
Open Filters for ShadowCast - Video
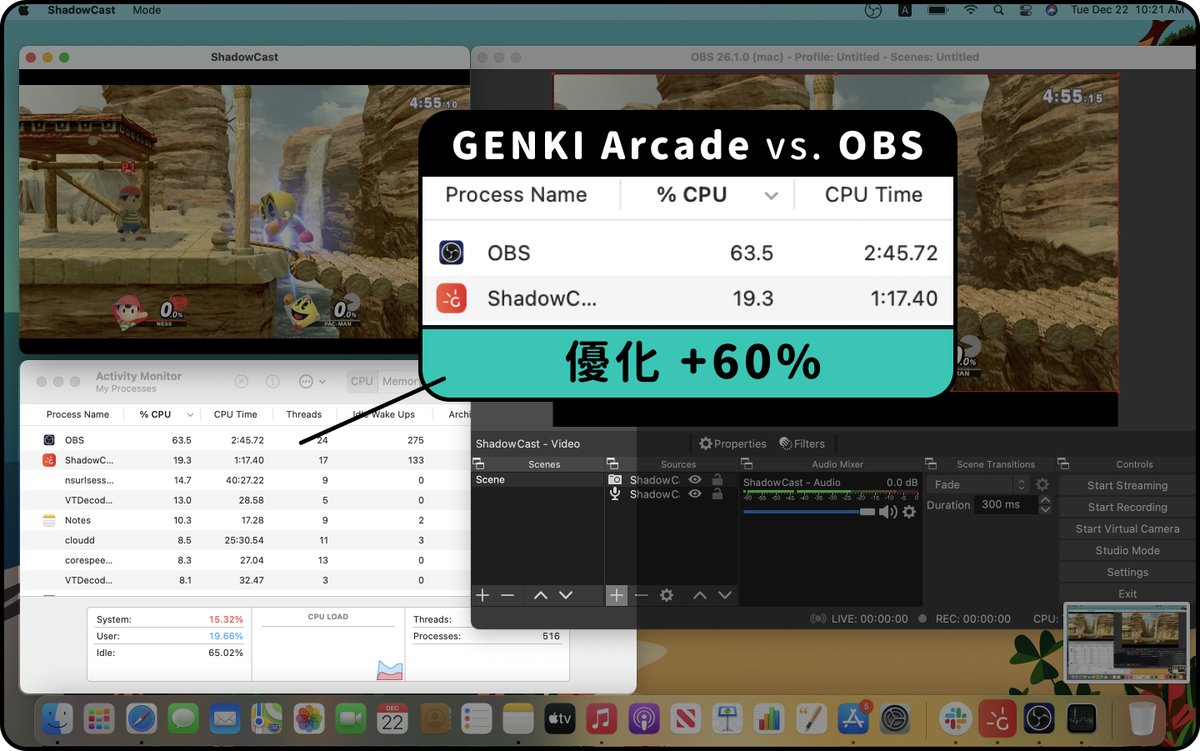point(802,444)
